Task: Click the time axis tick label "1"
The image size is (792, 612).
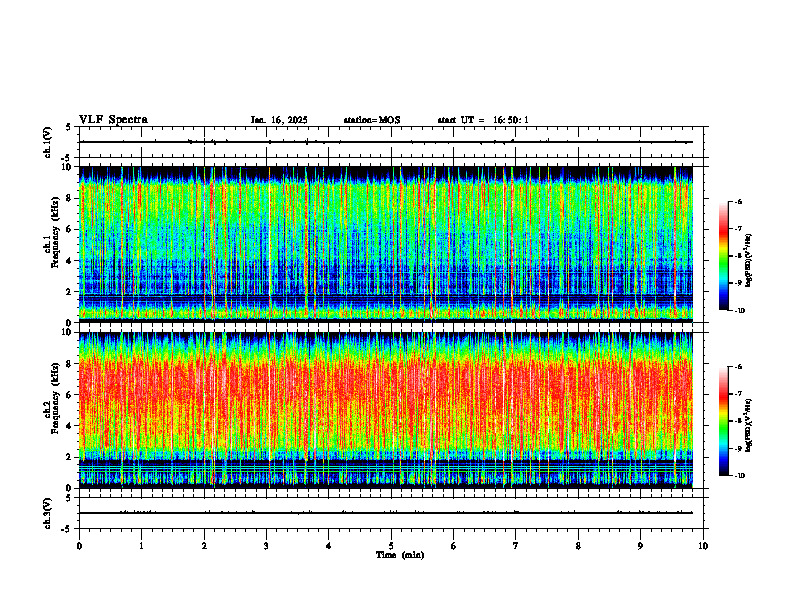Action: (141, 546)
